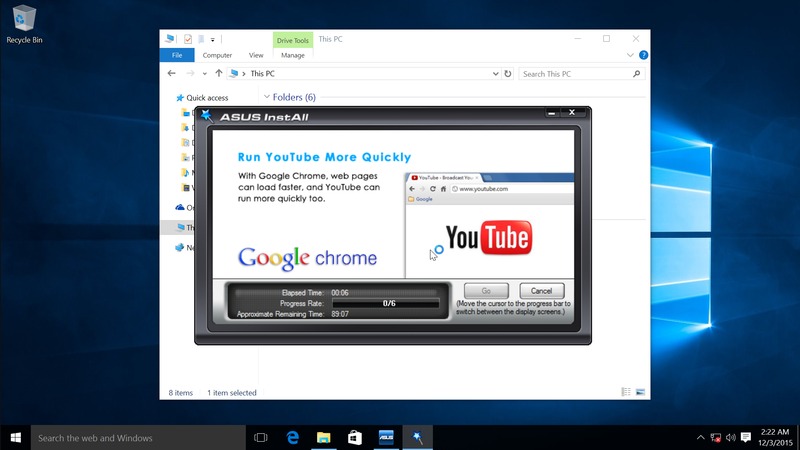Open Microsoft Edge from the taskbar
This screenshot has width=800, height=450.
294,438
